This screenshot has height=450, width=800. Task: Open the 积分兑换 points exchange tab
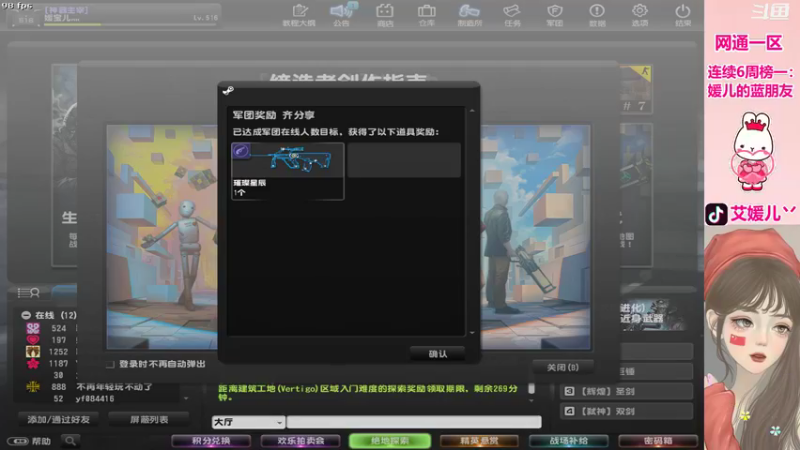coord(211,441)
